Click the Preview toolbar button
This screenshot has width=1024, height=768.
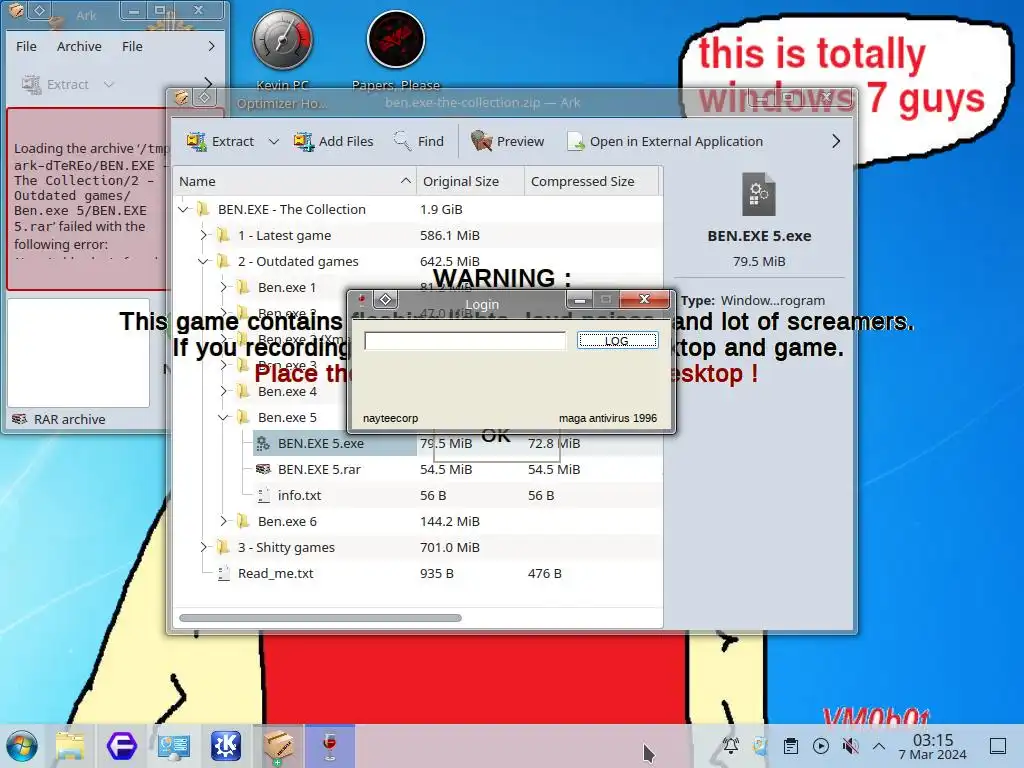pos(507,141)
